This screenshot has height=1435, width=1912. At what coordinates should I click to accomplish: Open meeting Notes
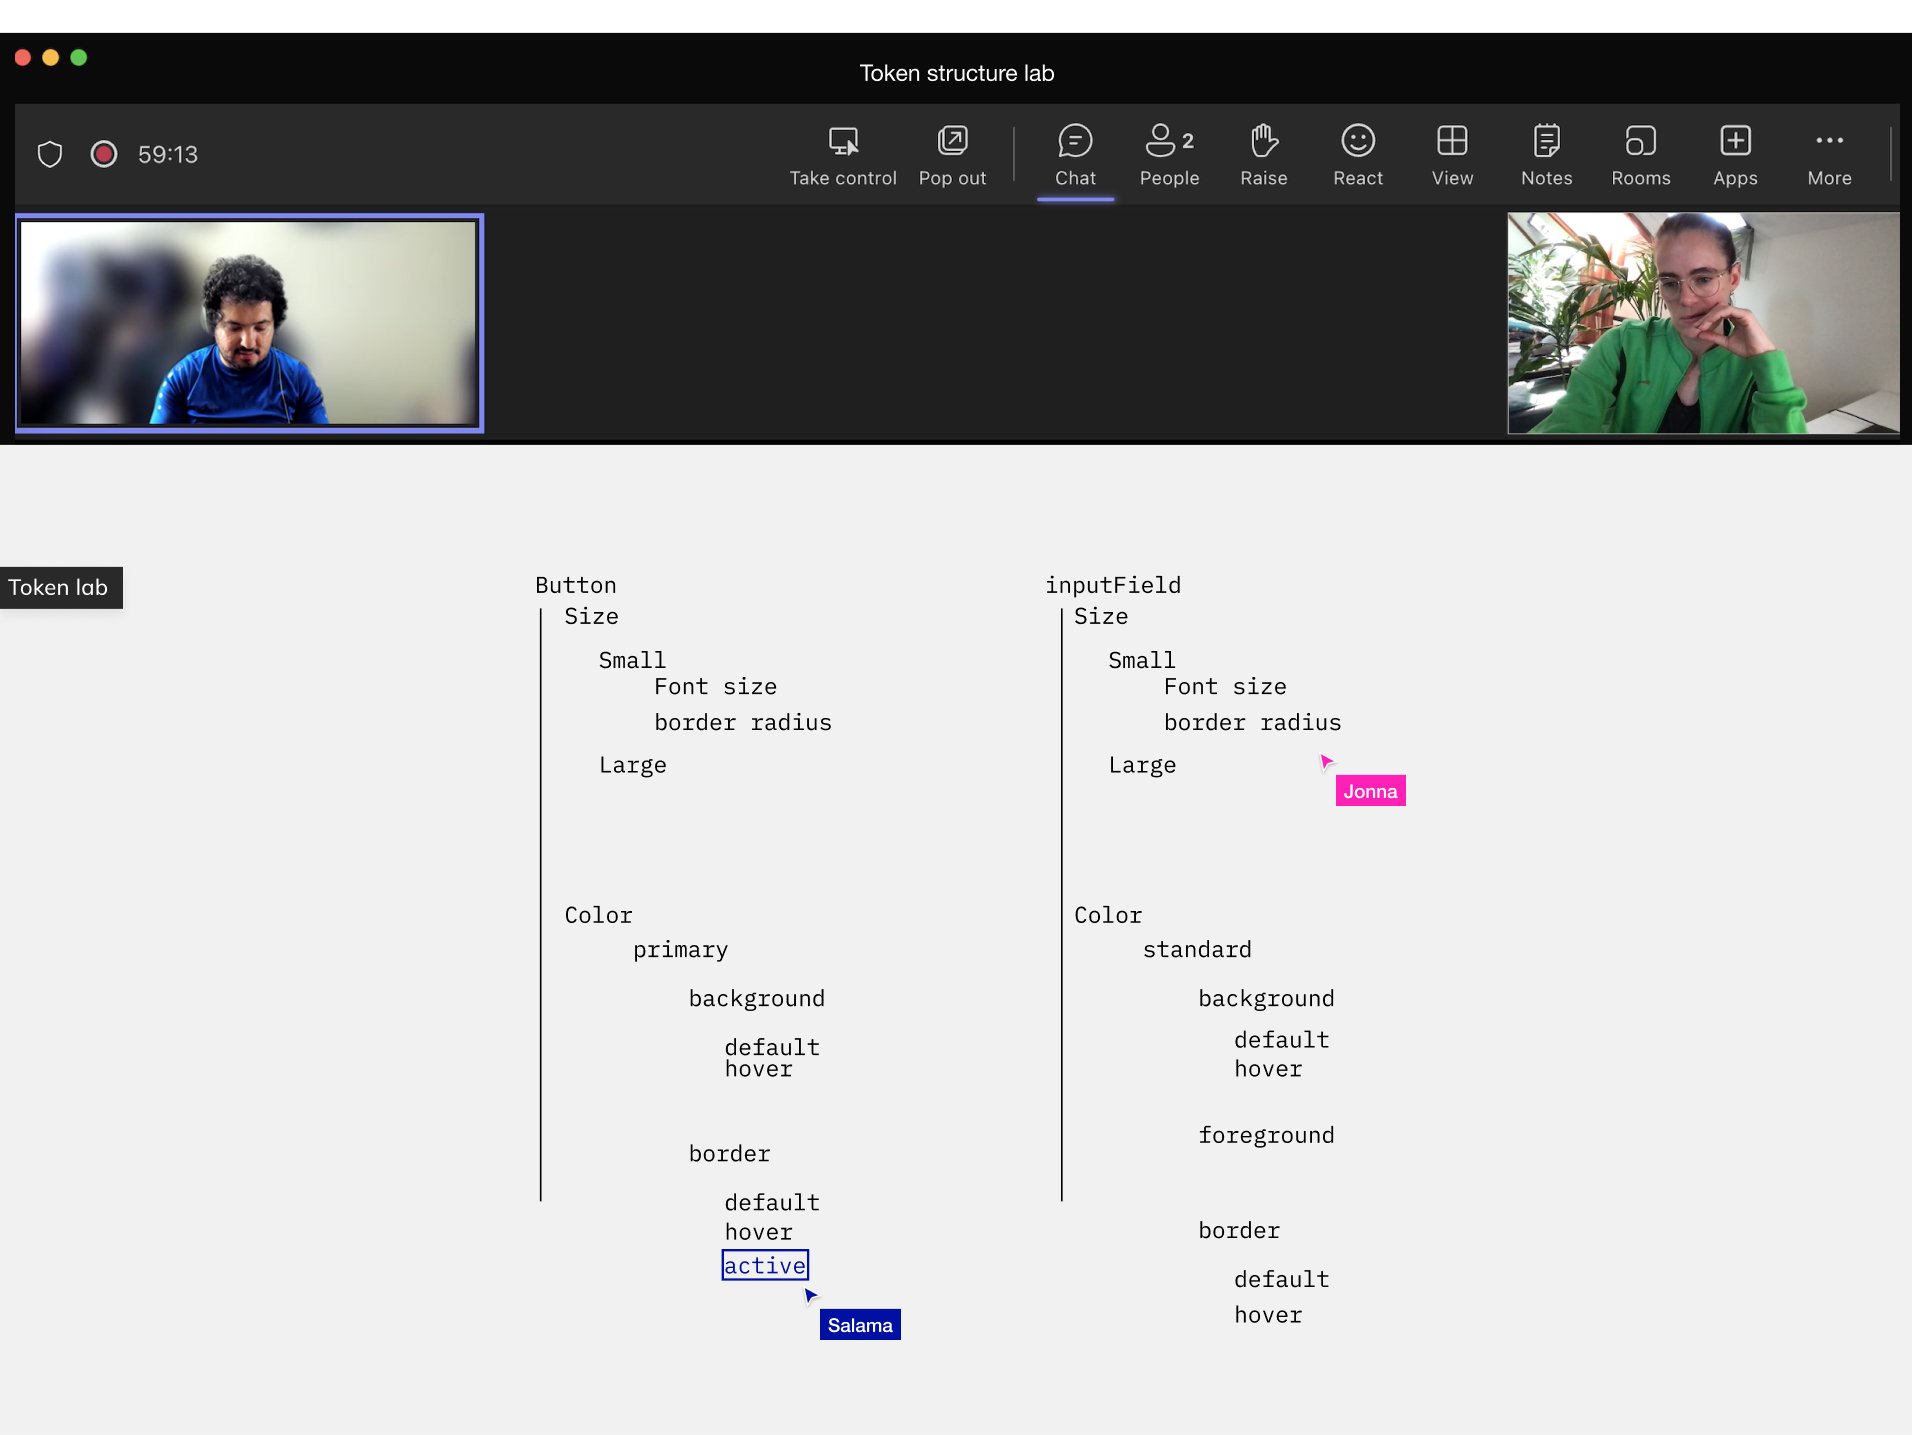coord(1546,155)
